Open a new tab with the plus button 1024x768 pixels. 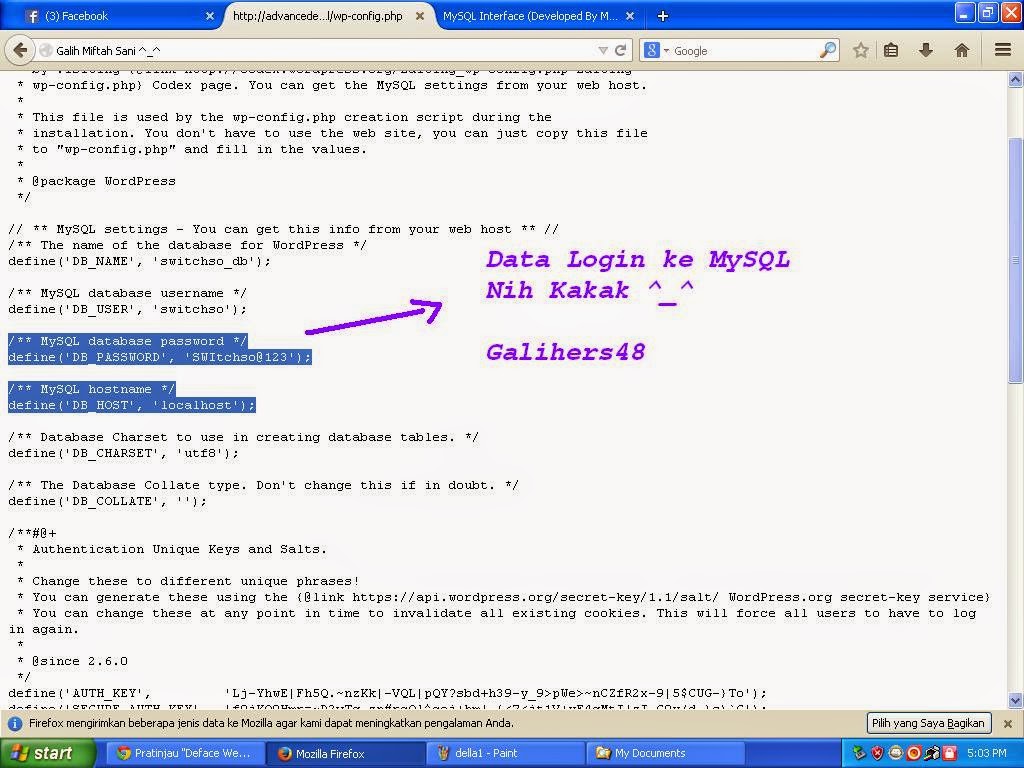[x=663, y=15]
